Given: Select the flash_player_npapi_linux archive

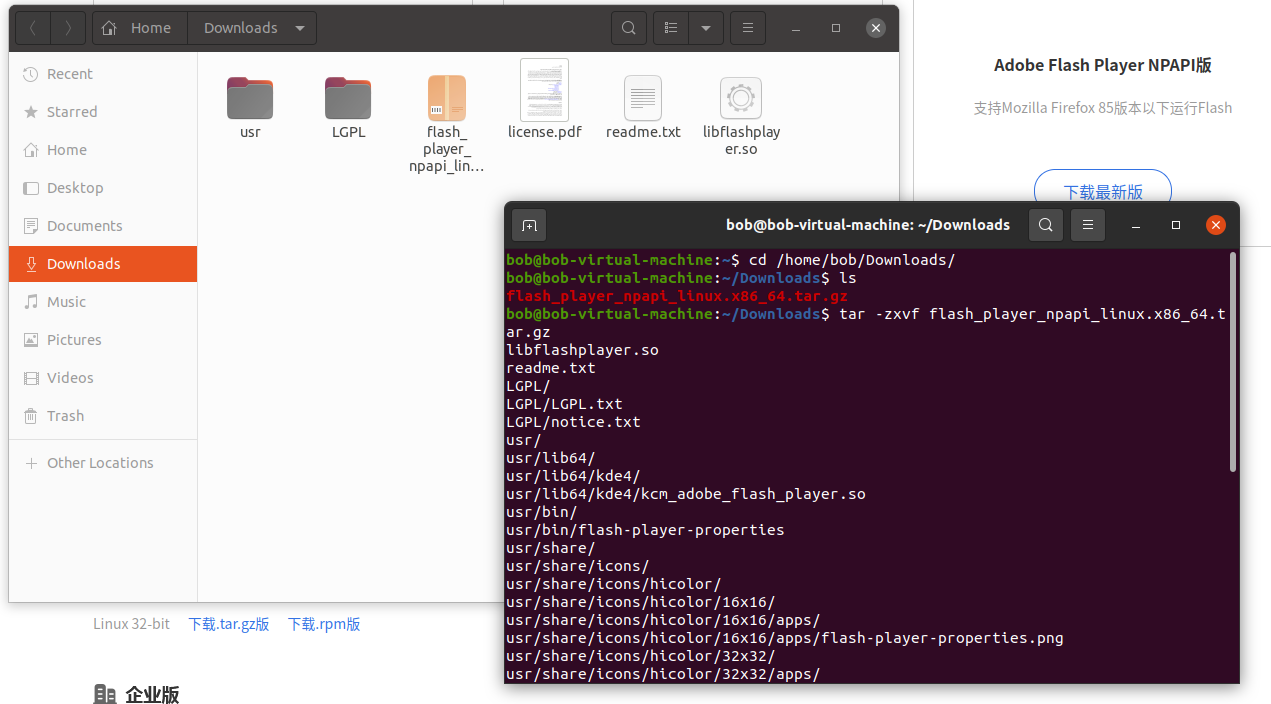Looking at the screenshot, I should [446, 98].
